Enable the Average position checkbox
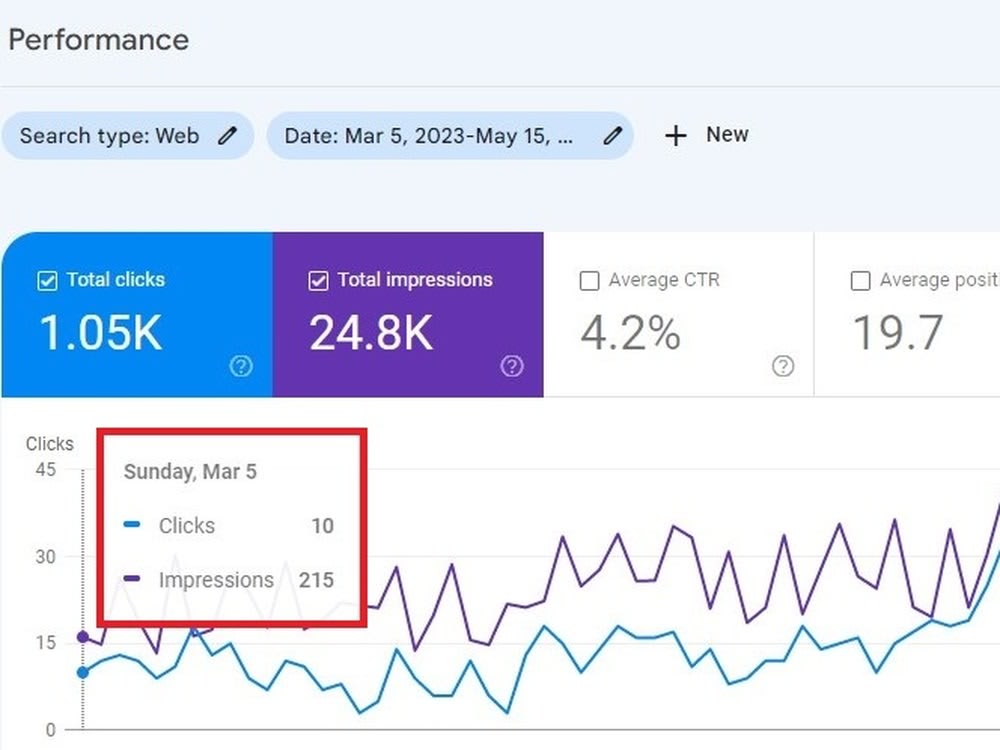The width and height of the screenshot is (1000, 750). coord(860,281)
